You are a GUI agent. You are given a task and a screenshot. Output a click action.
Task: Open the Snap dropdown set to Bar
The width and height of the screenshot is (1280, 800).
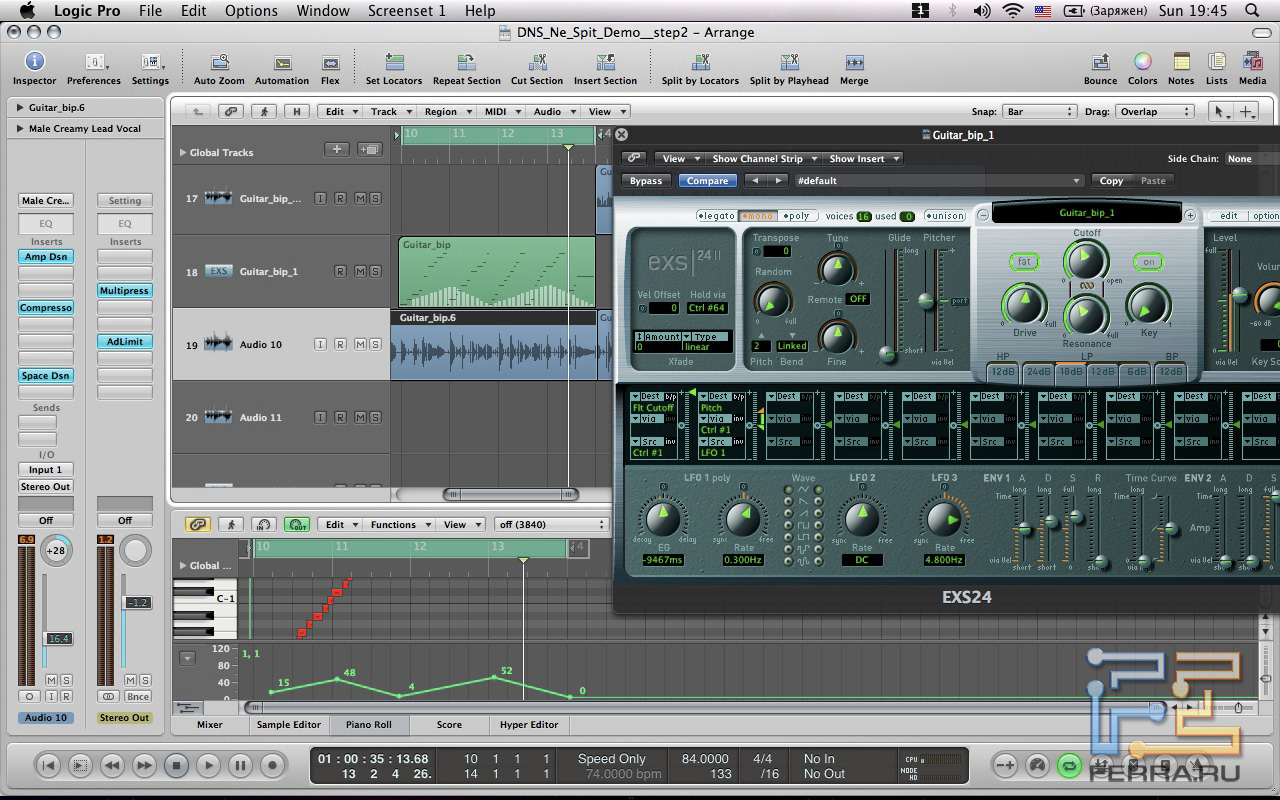click(1040, 112)
